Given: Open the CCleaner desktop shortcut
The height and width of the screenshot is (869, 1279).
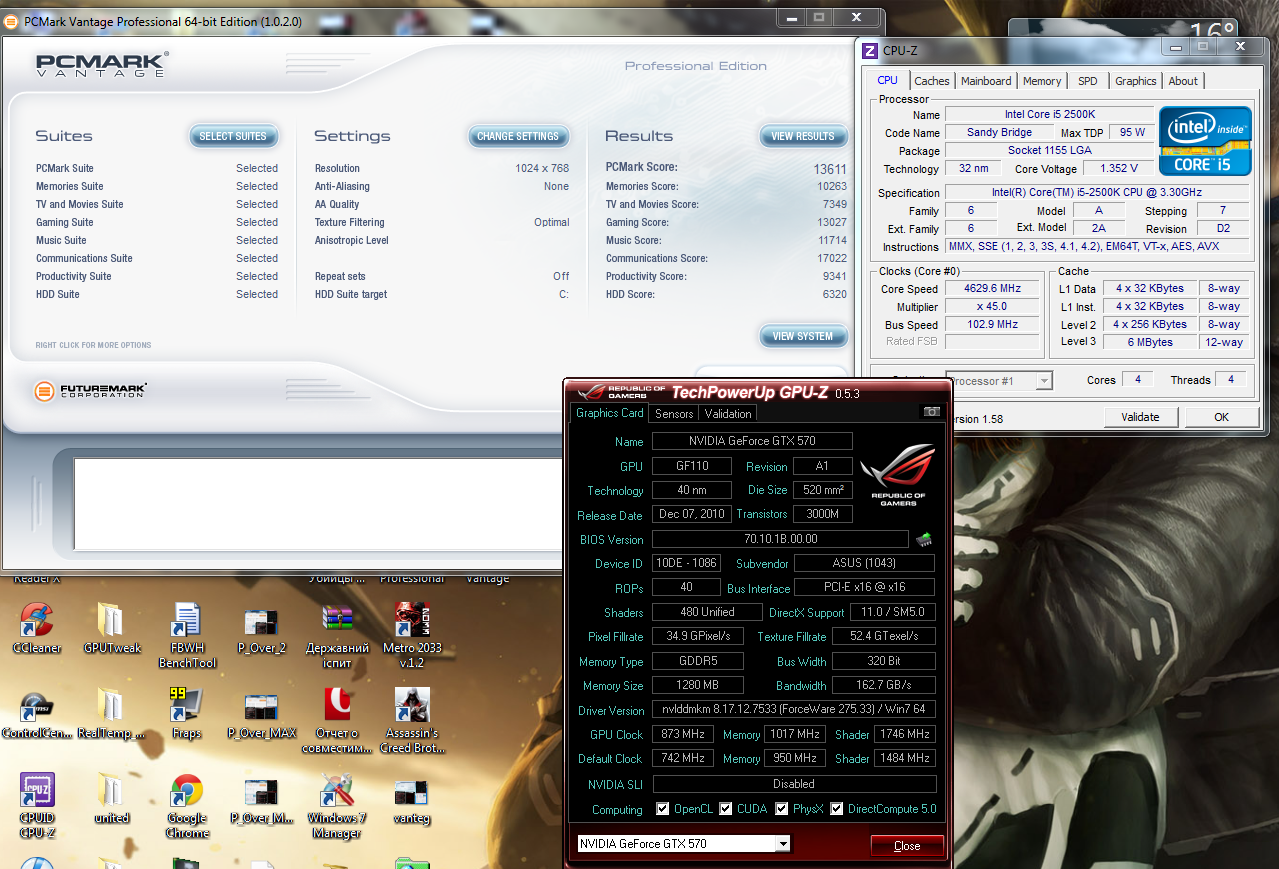Looking at the screenshot, I should tap(37, 628).
